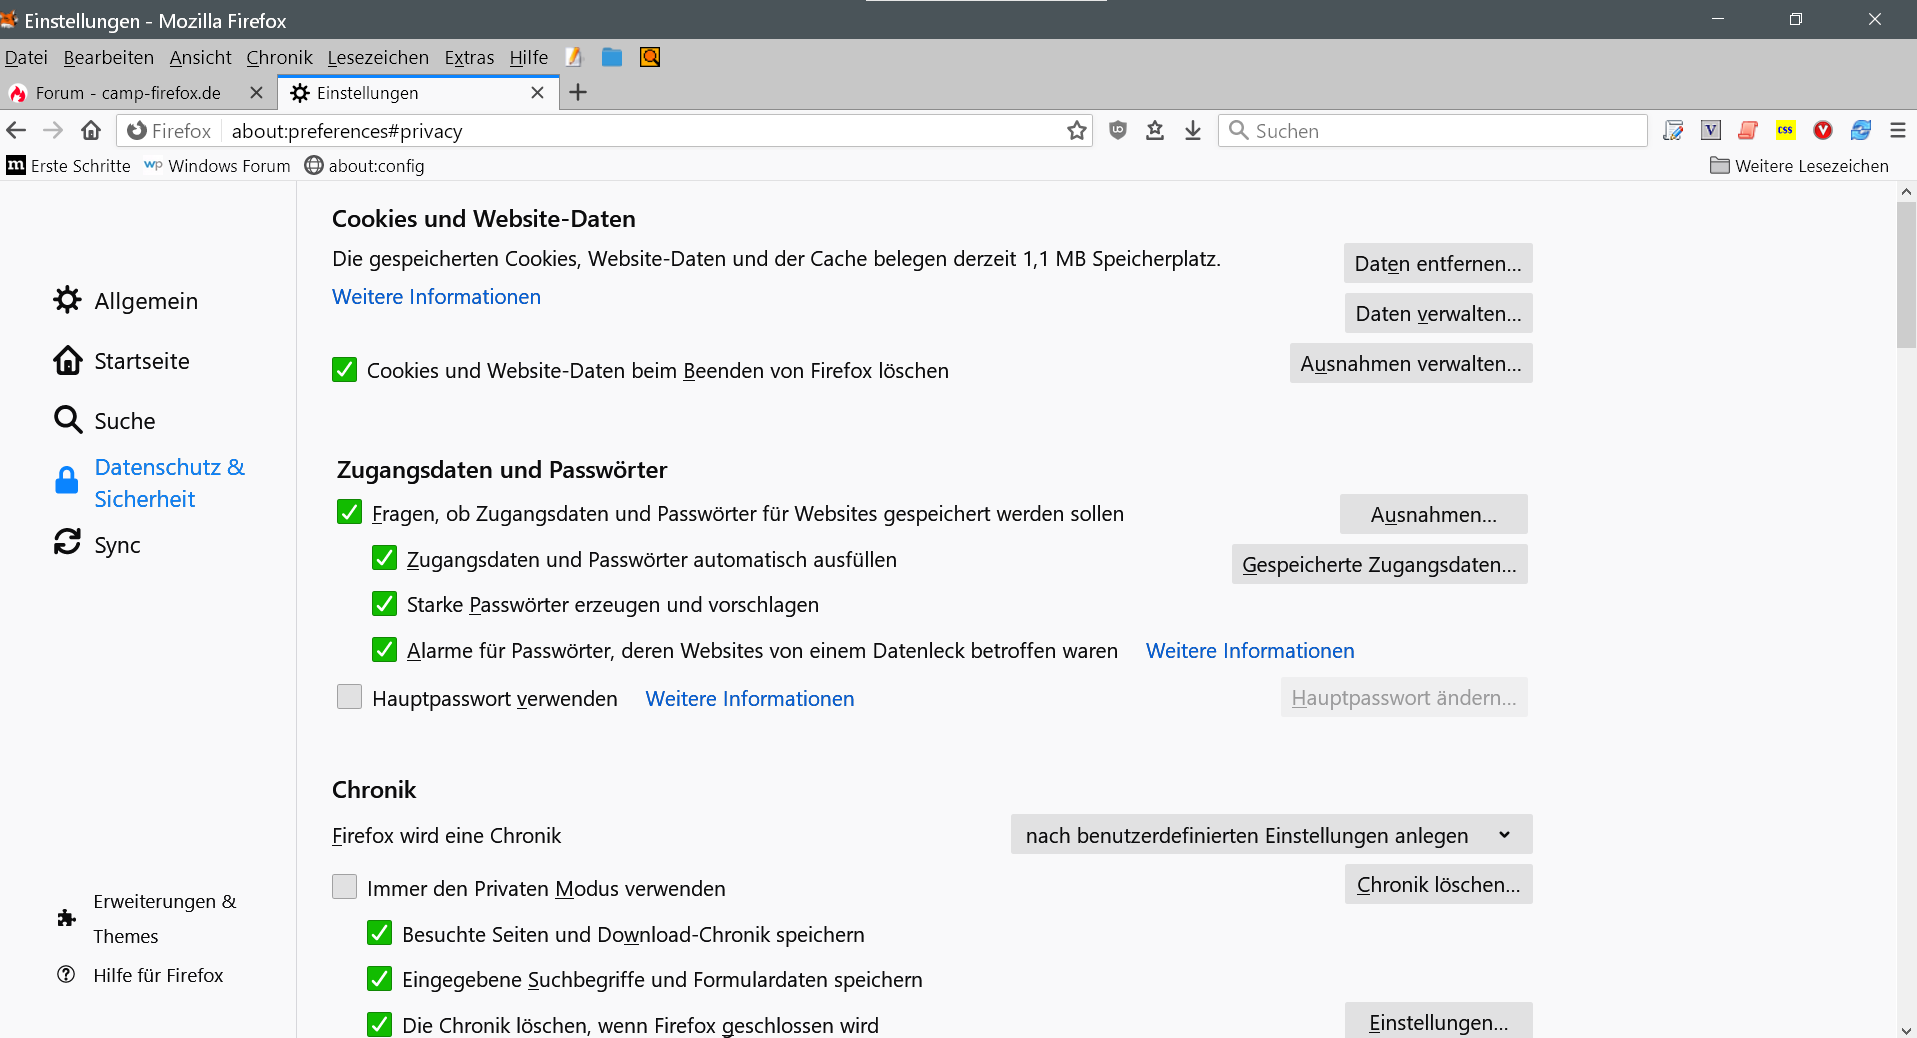Screen dimensions: 1917x1038
Task: Toggle Immer den Privaten Modus verwenden
Action: [x=345, y=887]
